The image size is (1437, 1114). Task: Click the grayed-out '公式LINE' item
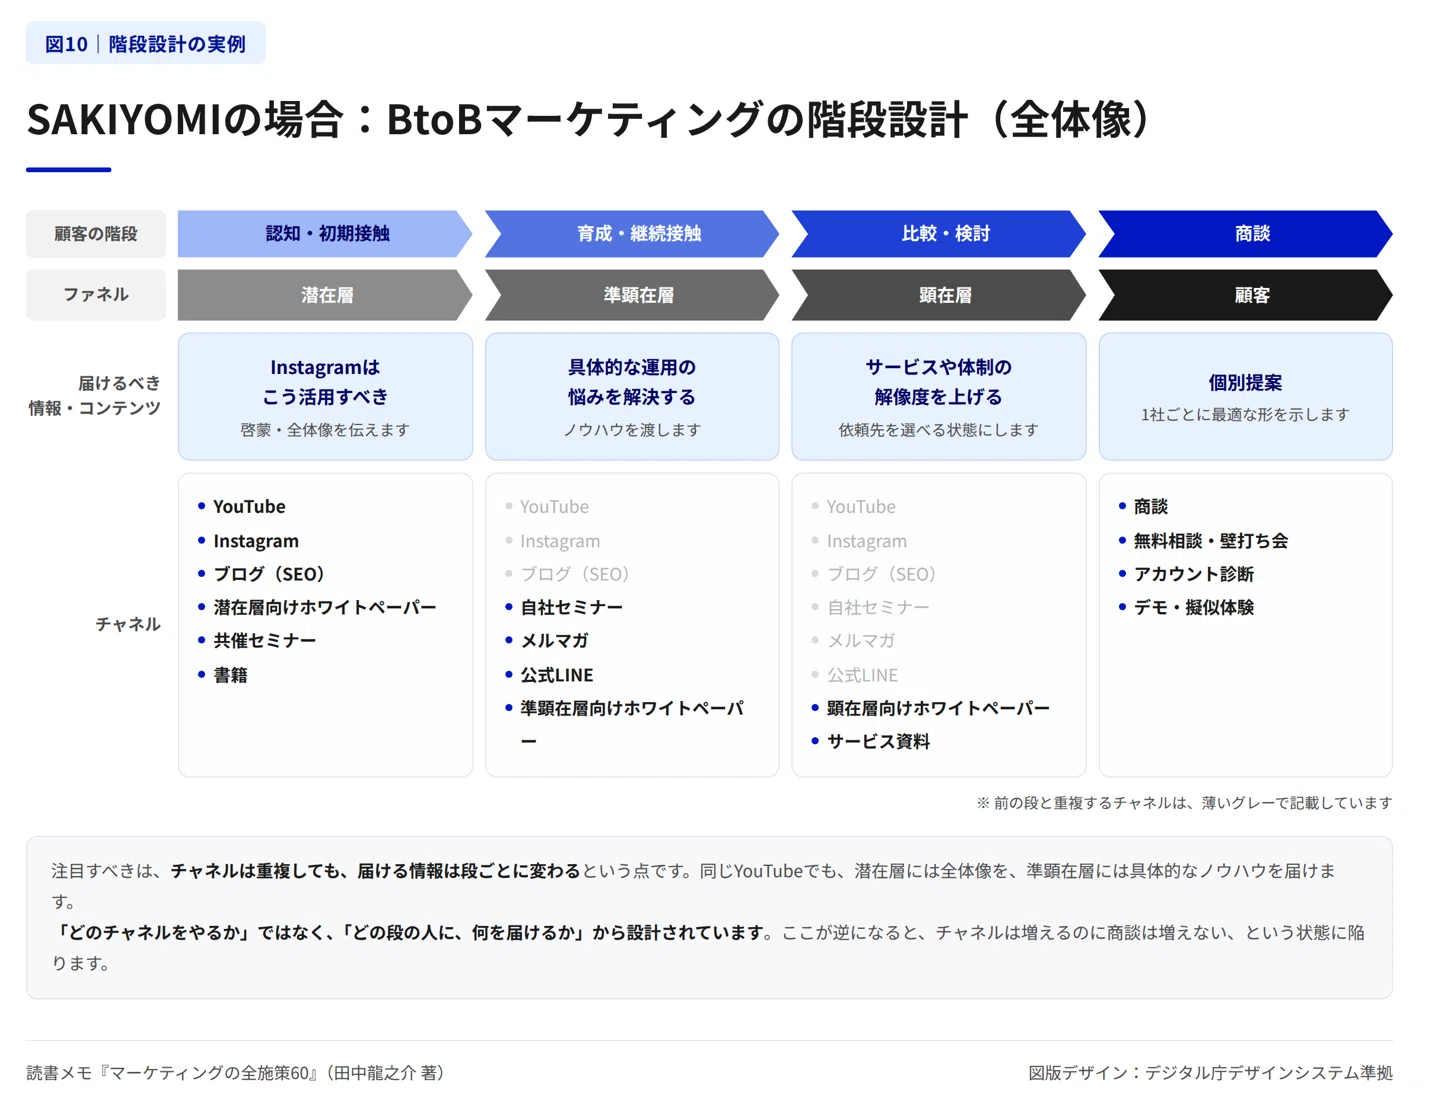pyautogui.click(x=863, y=675)
